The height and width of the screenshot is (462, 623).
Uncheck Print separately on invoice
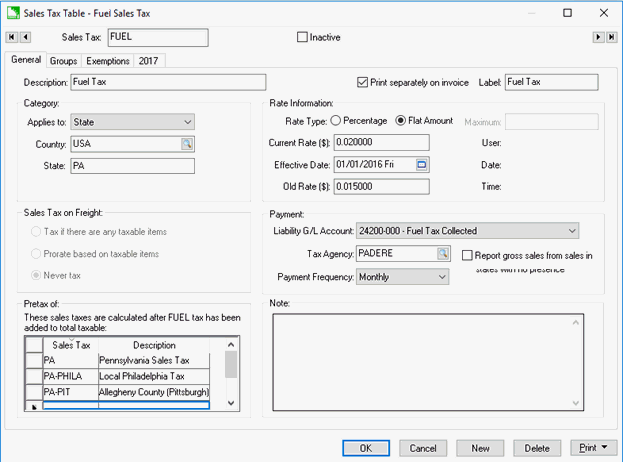tap(363, 82)
